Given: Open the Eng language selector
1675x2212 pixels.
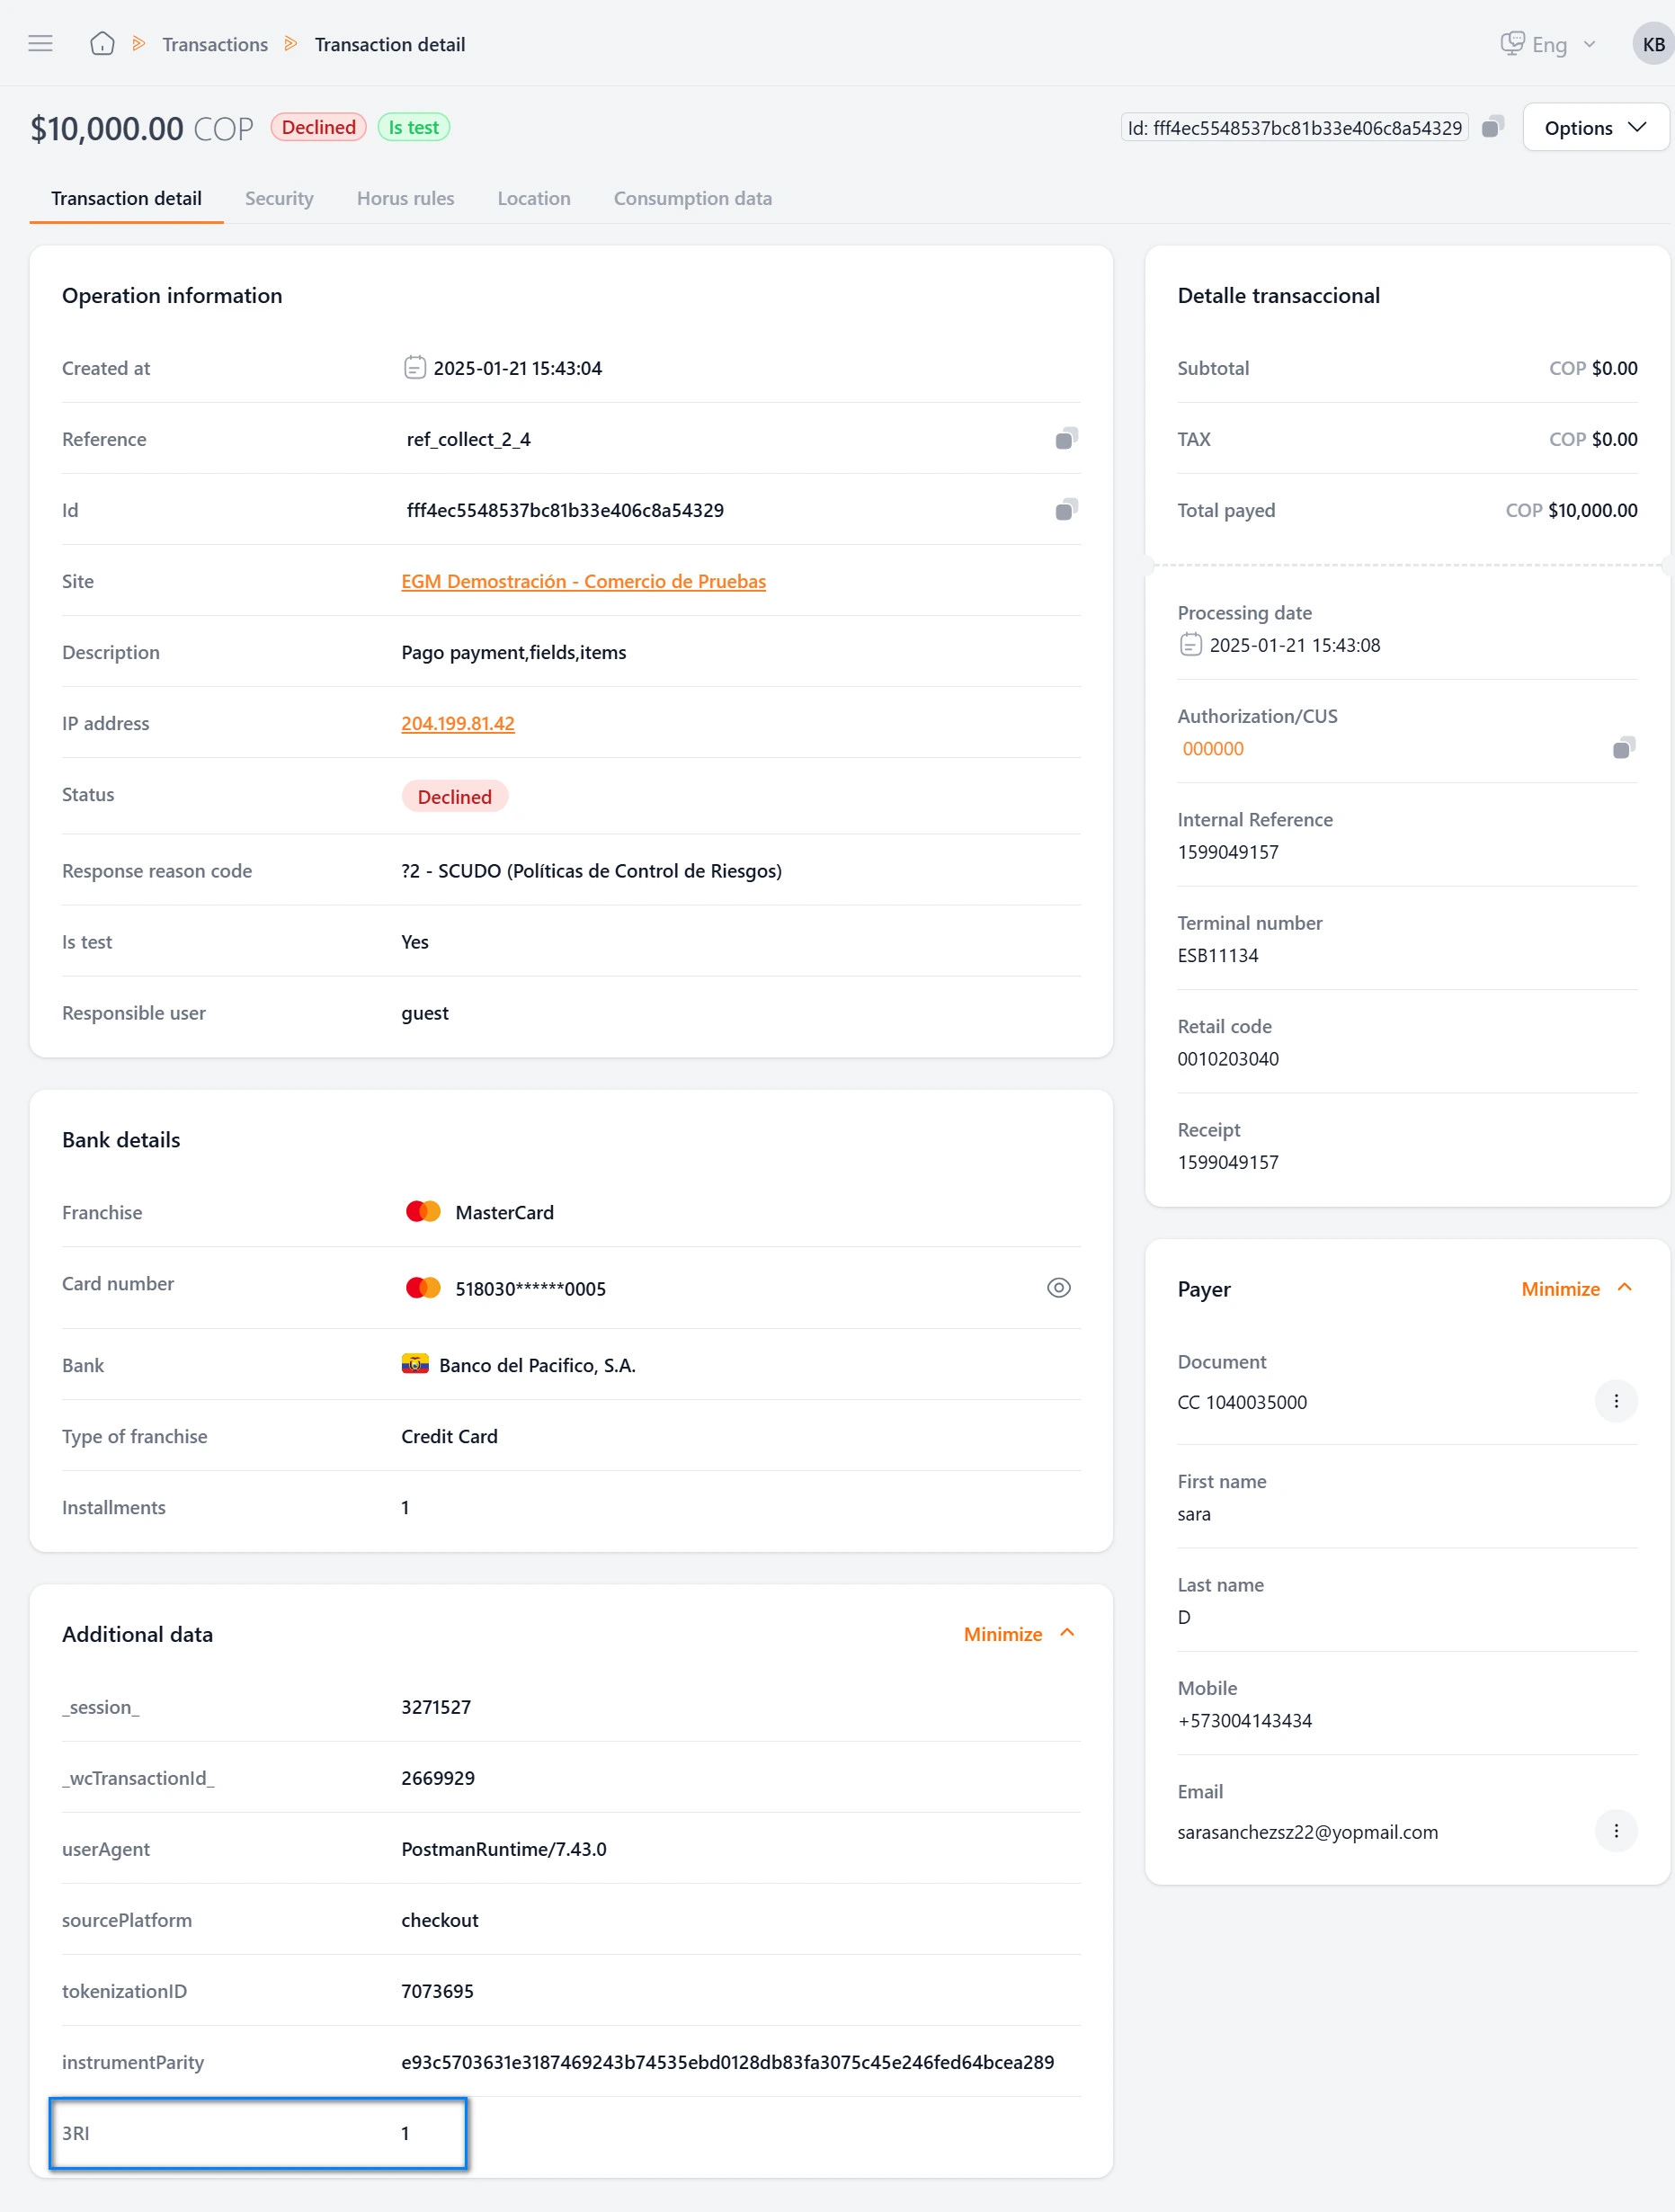Looking at the screenshot, I should tap(1548, 44).
